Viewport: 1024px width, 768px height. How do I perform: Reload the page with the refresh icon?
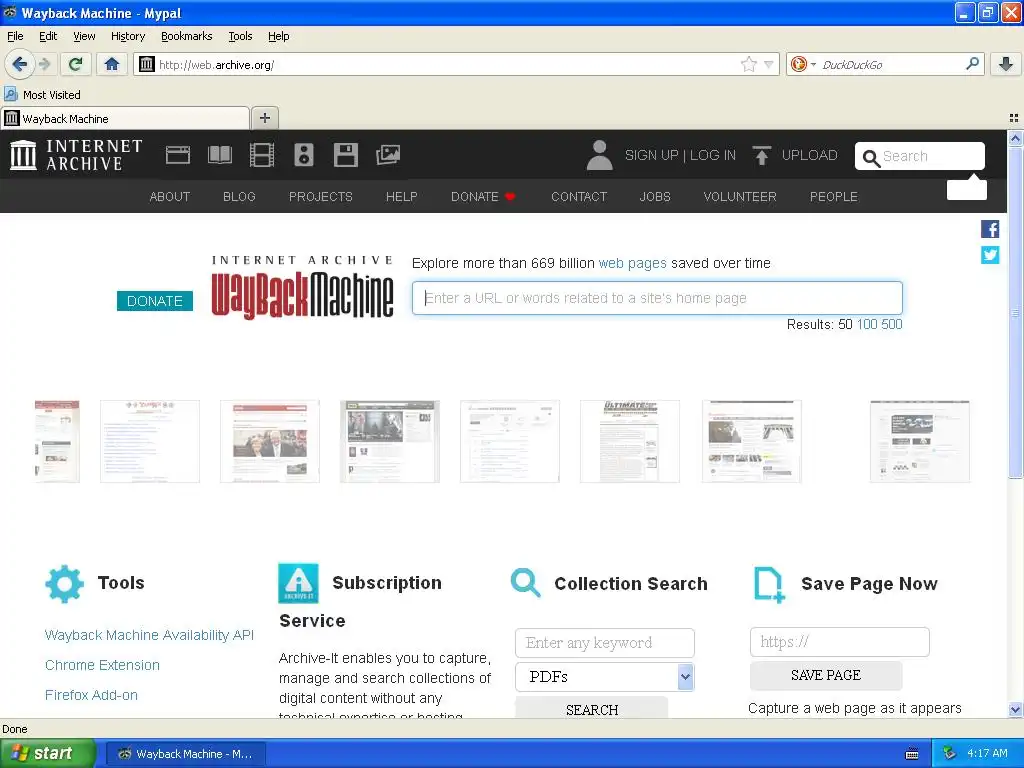(75, 64)
